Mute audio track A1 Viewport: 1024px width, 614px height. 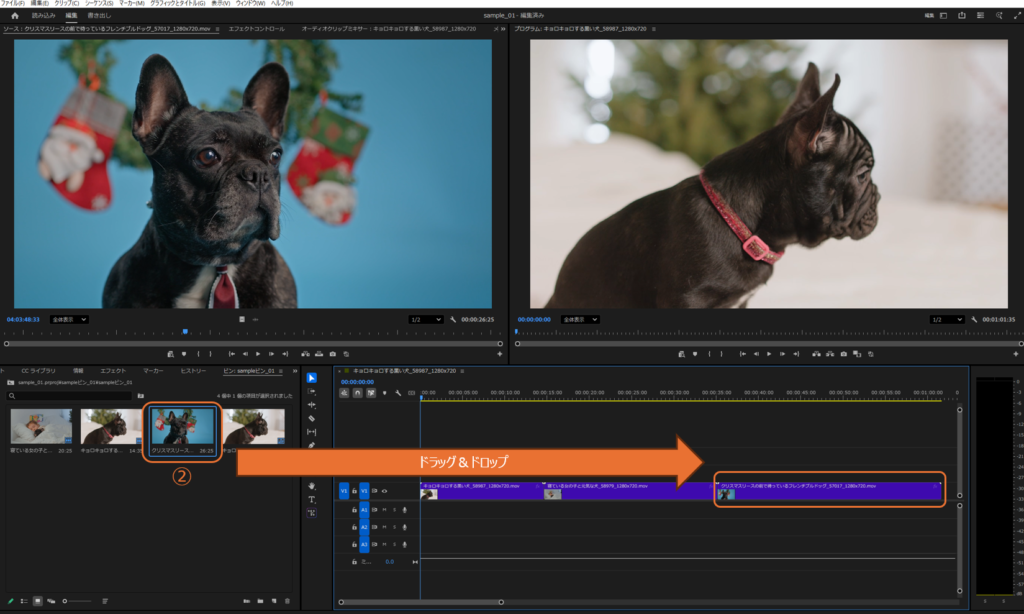385,509
